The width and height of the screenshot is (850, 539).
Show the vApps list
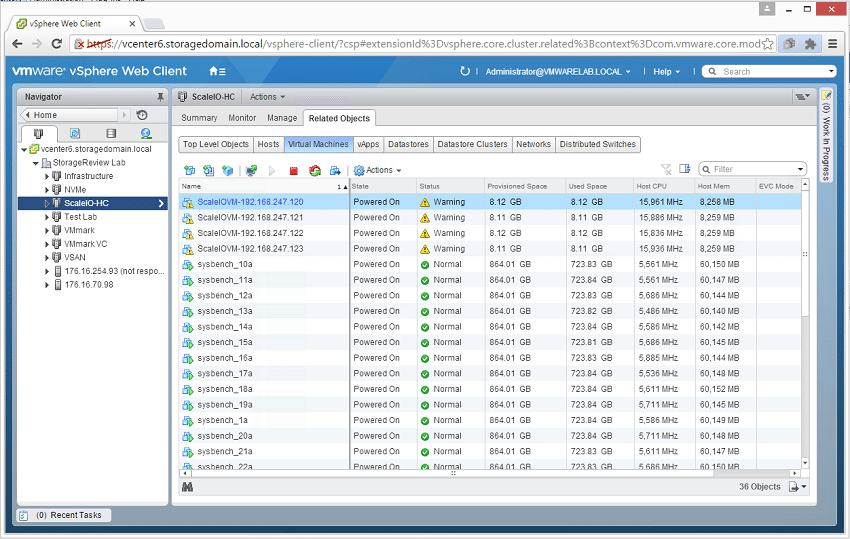(368, 144)
